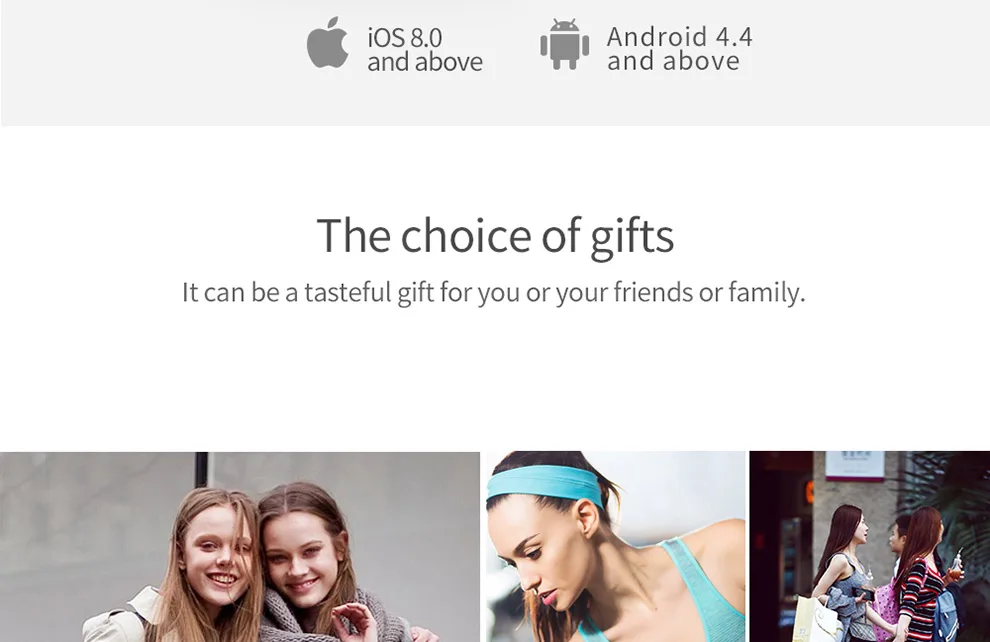Viewport: 990px width, 642px height.
Task: Open the street shopping women photo
Action: 869,547
